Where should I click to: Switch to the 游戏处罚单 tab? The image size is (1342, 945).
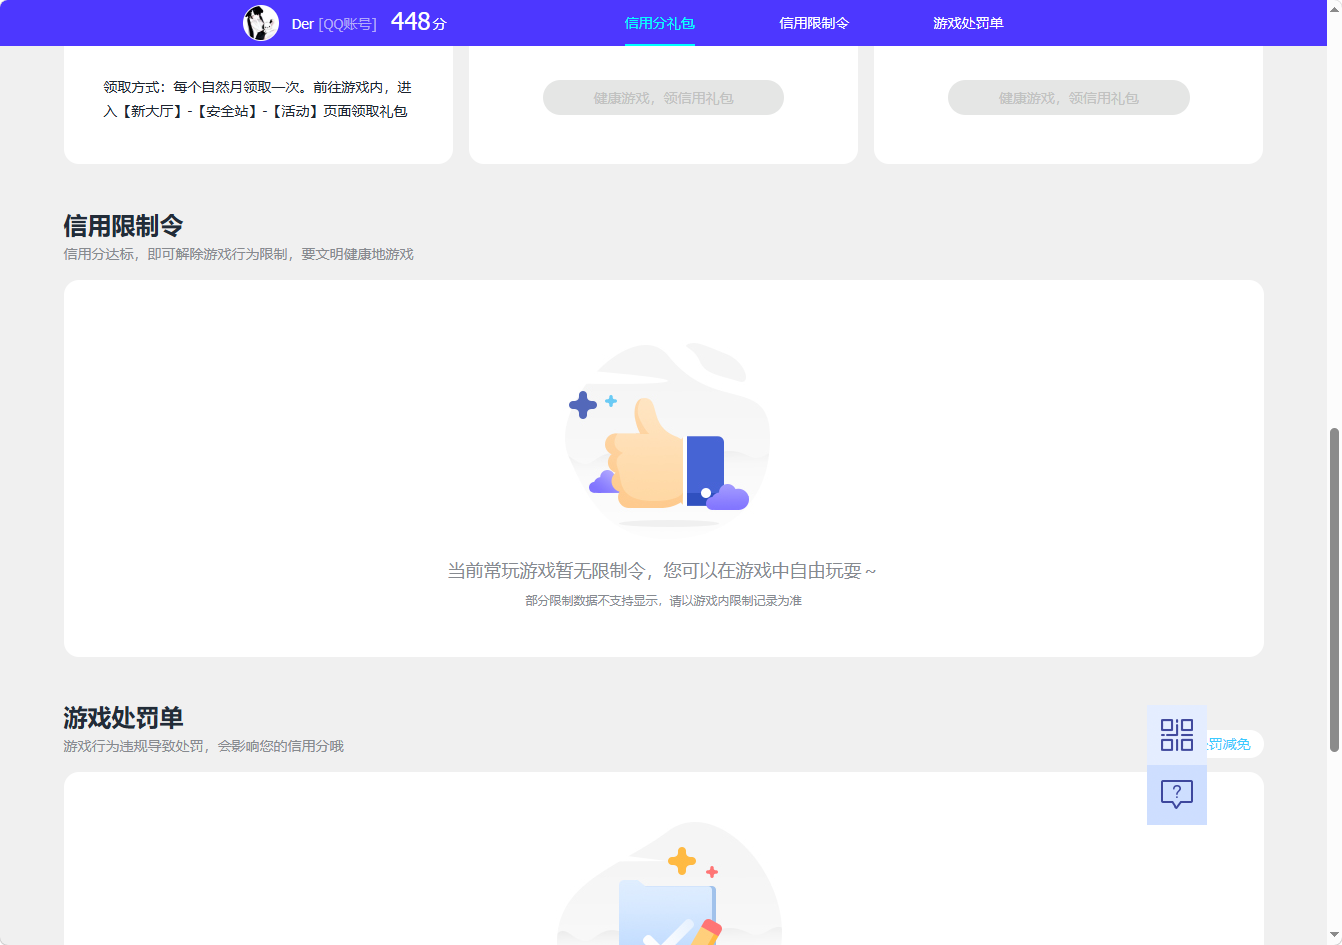pyautogui.click(x=968, y=23)
